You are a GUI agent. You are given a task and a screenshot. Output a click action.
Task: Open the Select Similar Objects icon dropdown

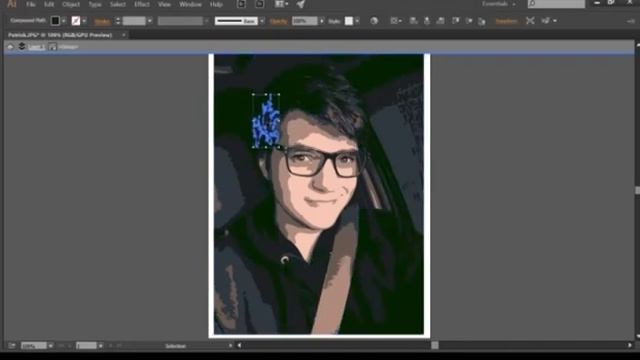coord(549,21)
